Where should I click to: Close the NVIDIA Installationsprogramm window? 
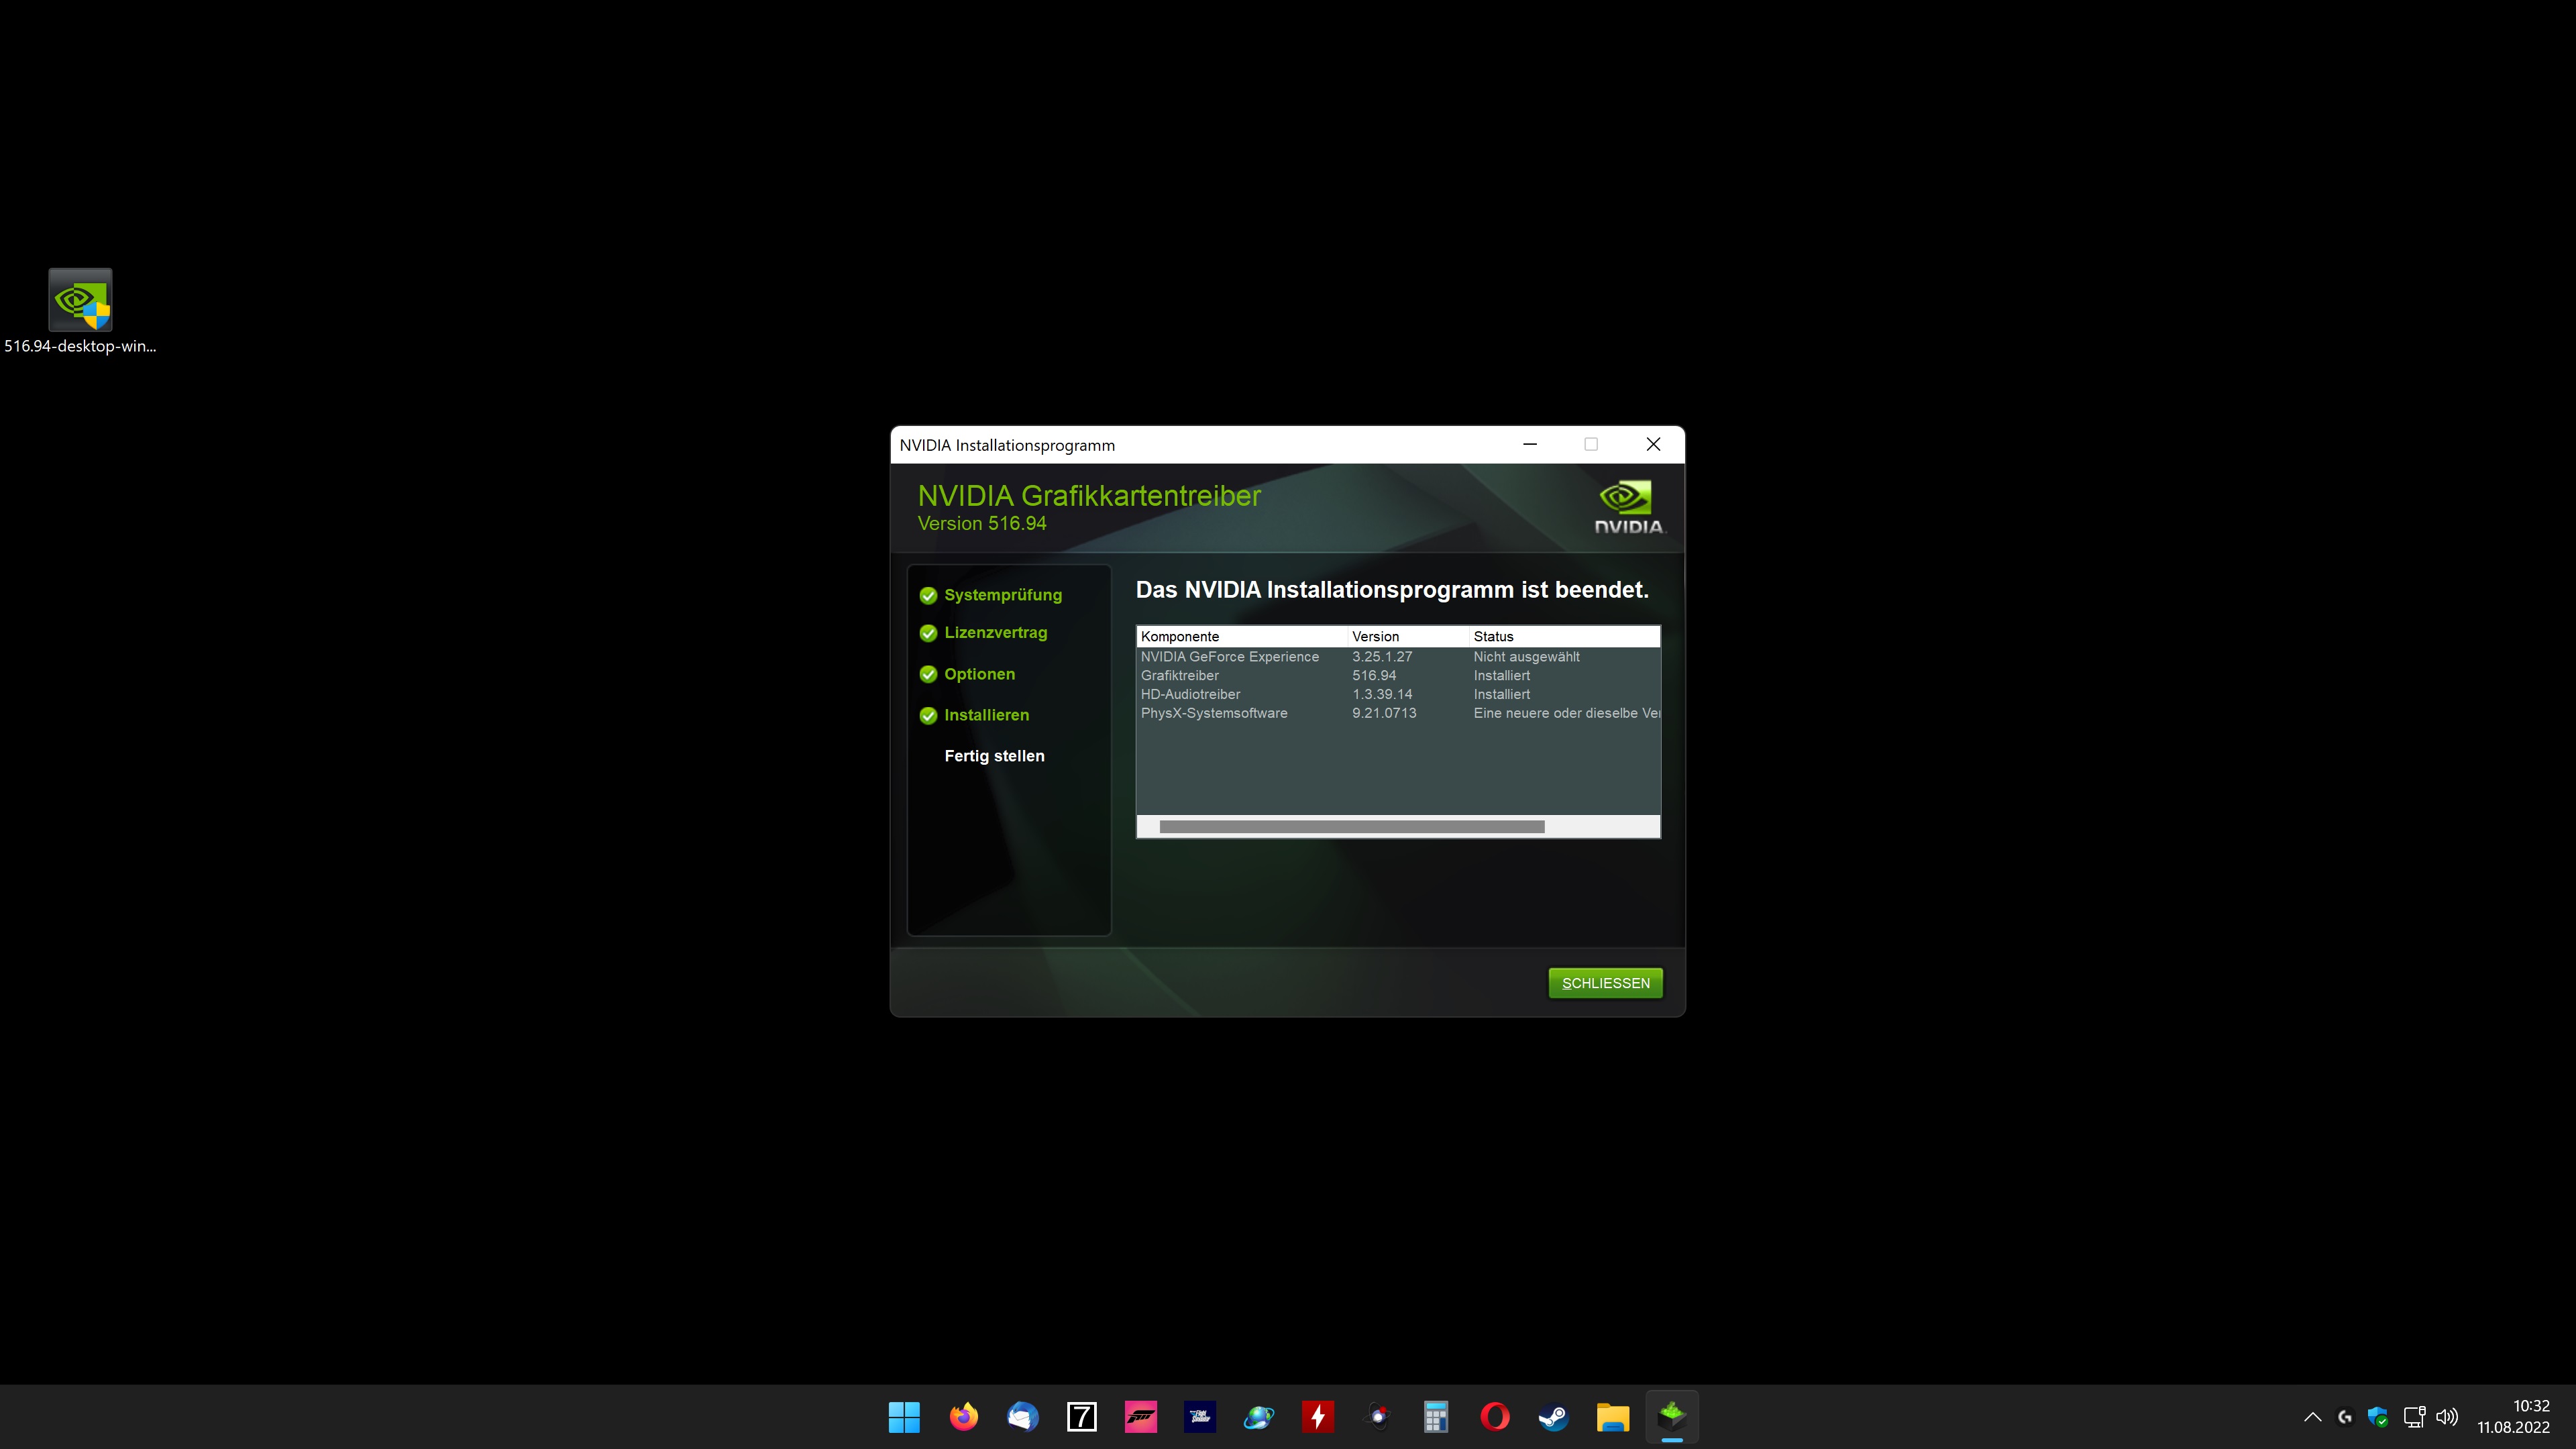(x=1653, y=444)
